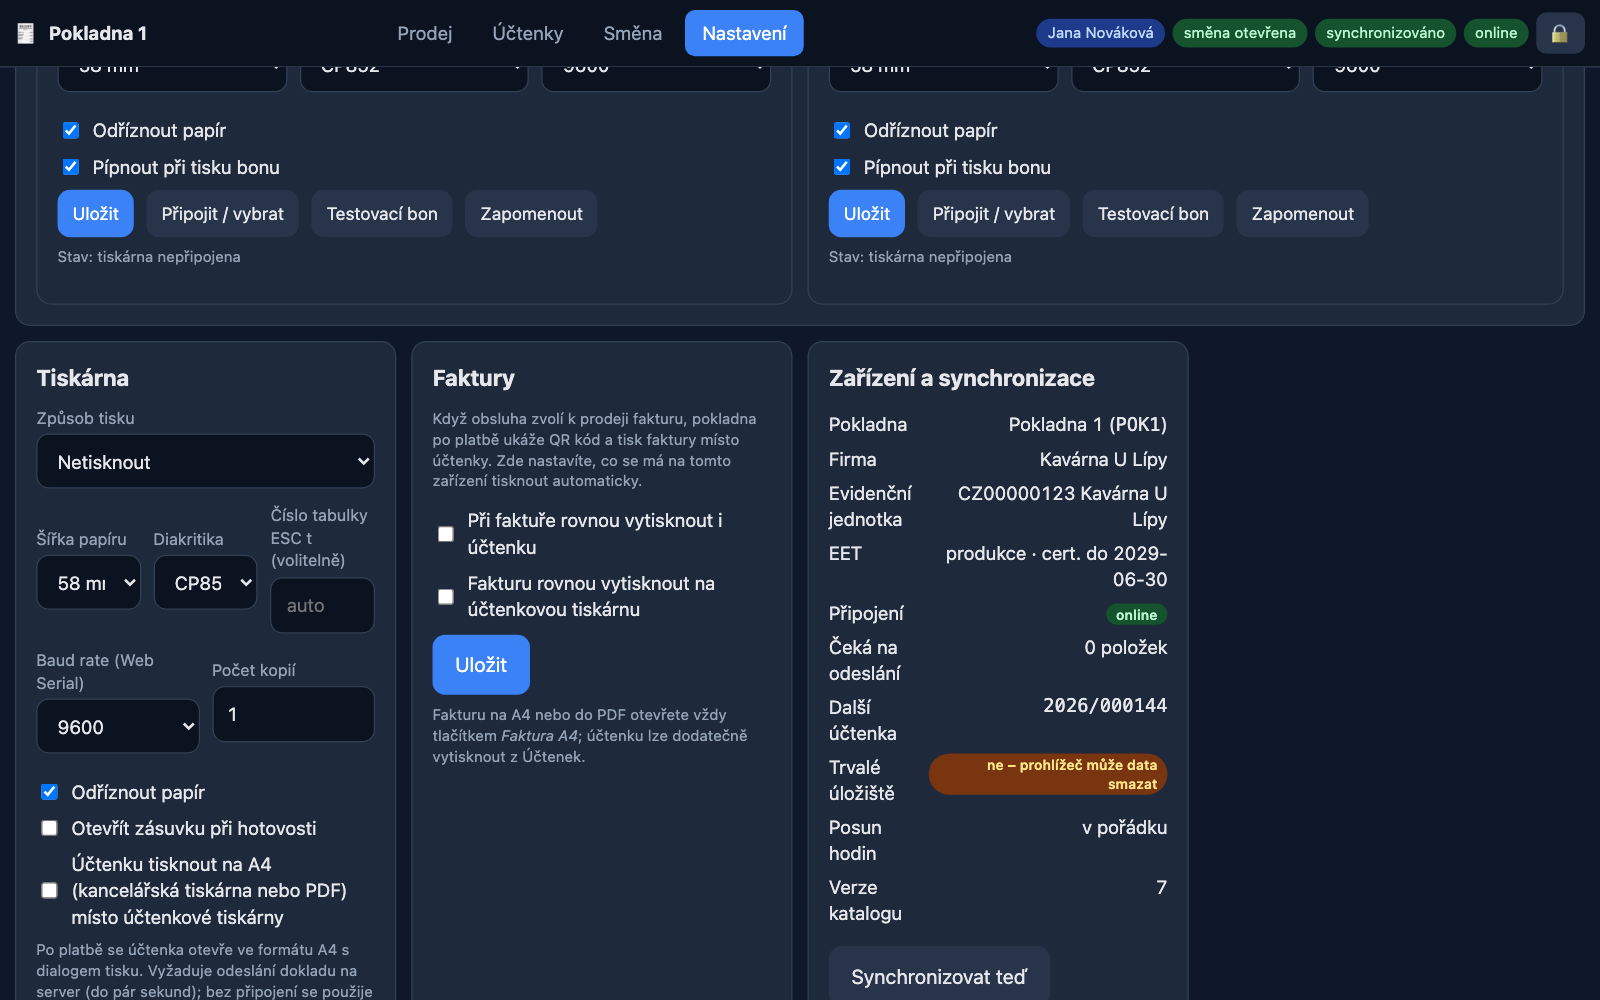Click Zapomenout in the left printer card
The height and width of the screenshot is (1000, 1600).
(532, 214)
